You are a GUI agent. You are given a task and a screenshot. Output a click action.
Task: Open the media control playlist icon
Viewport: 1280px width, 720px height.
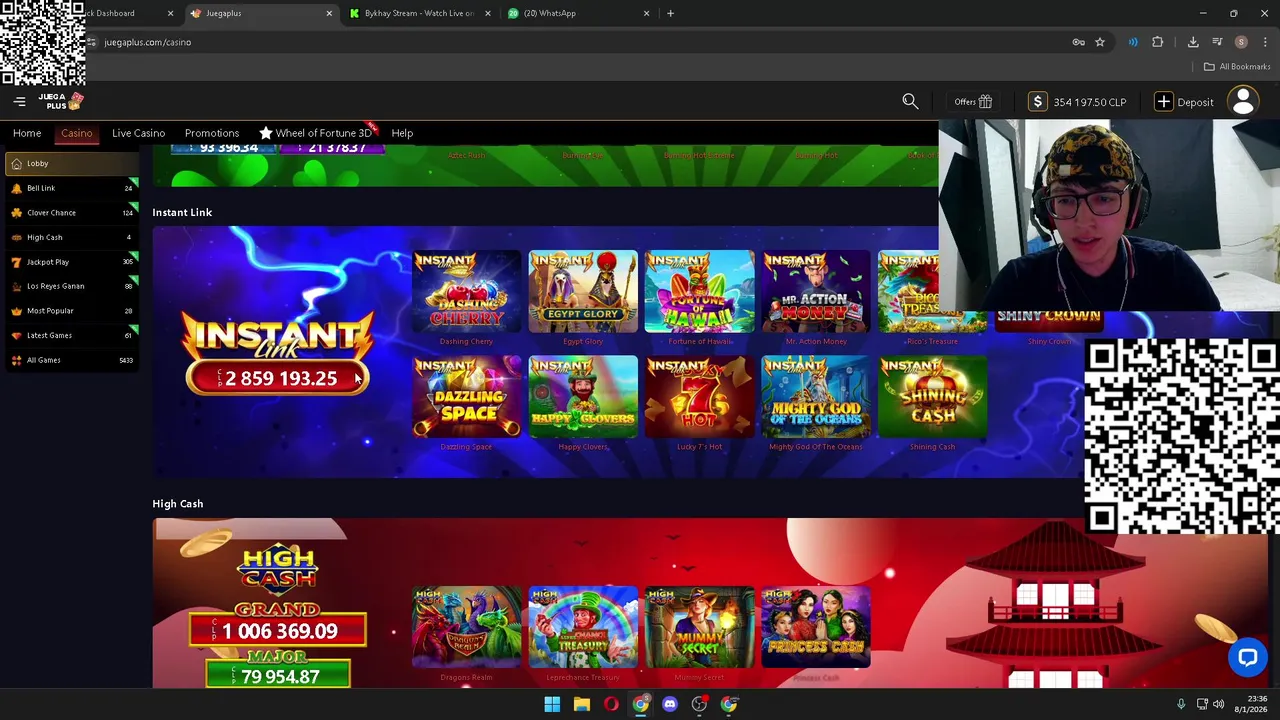click(1217, 42)
